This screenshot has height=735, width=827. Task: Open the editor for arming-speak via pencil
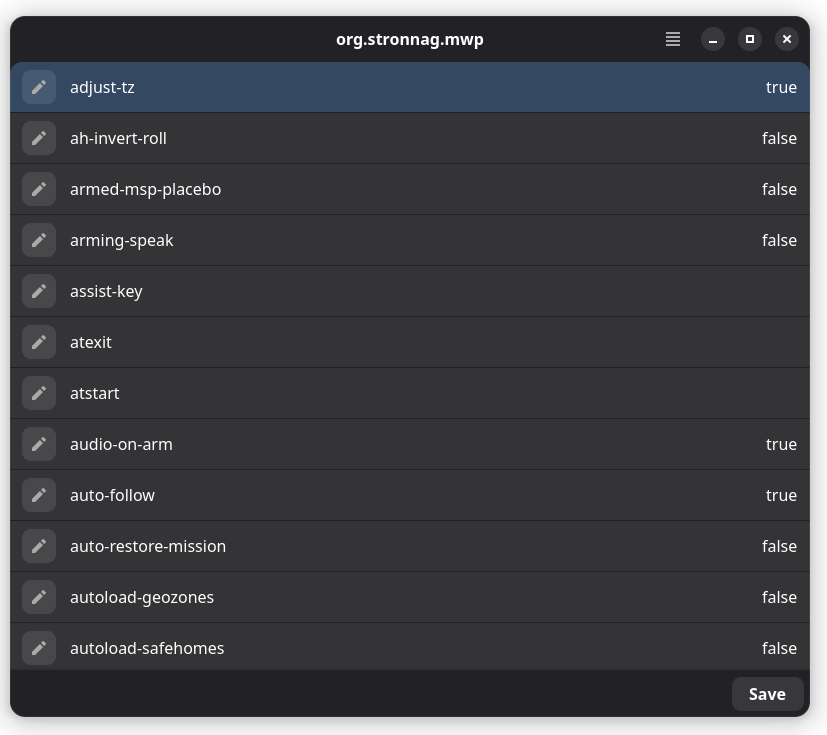tap(39, 240)
